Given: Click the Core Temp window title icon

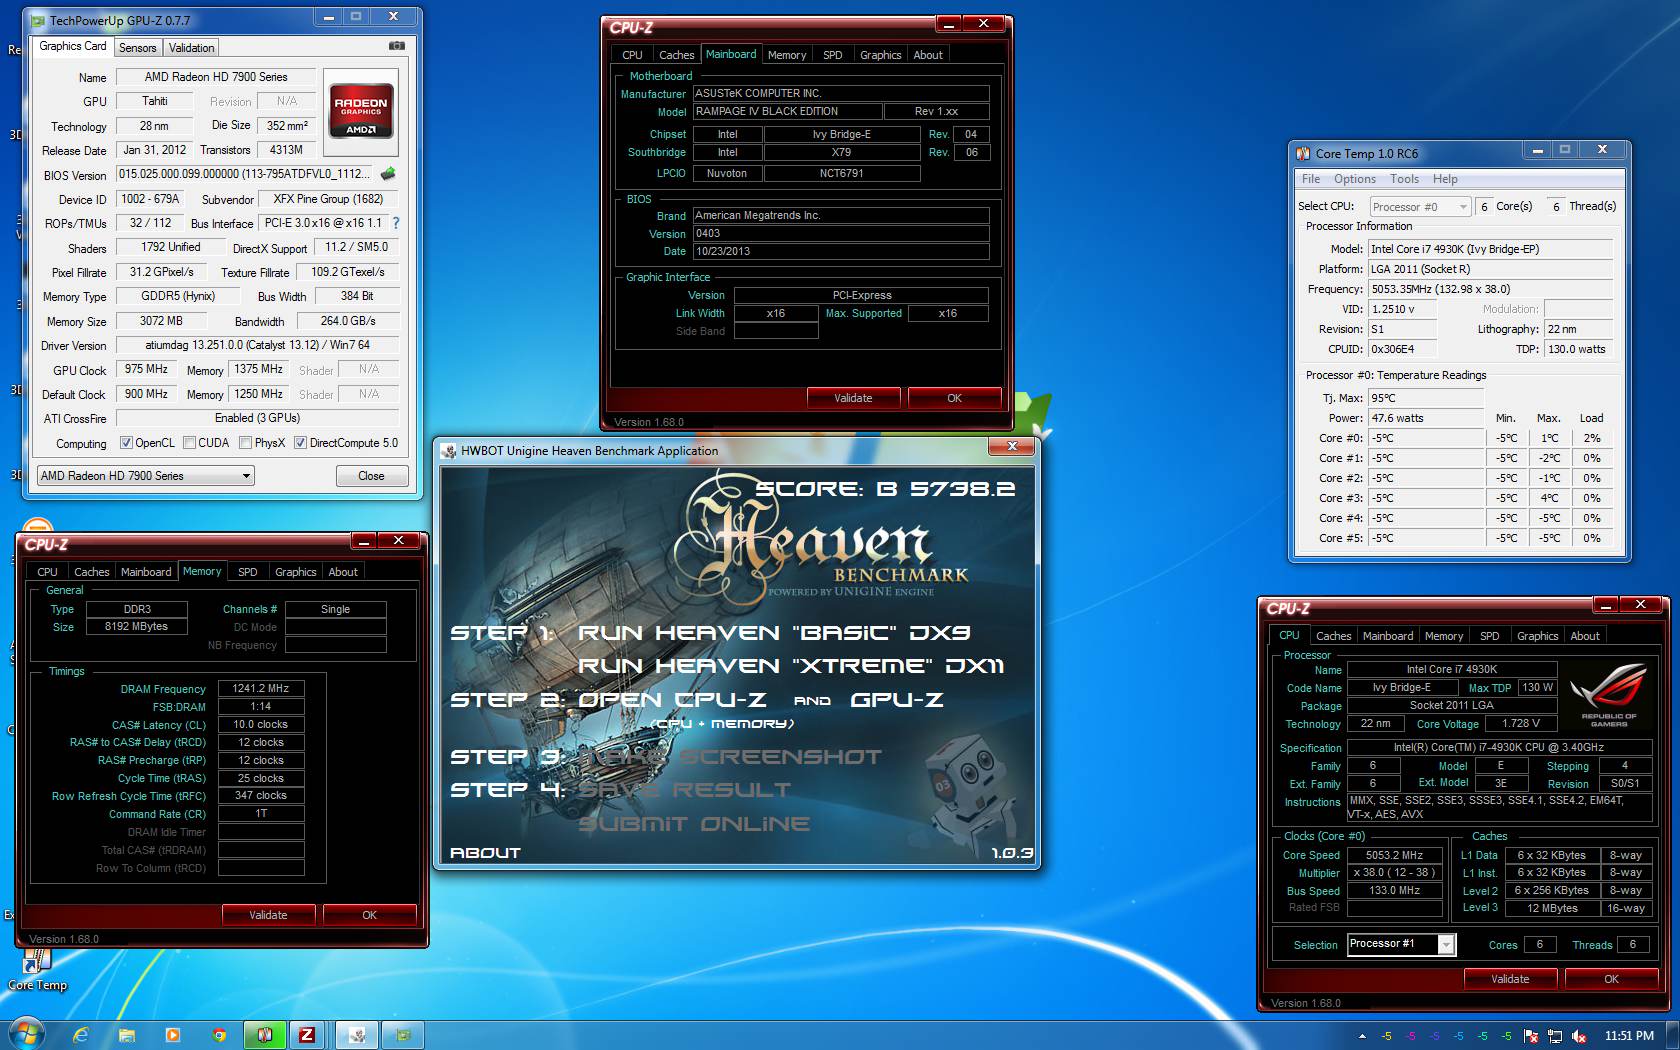Looking at the screenshot, I should [1303, 153].
